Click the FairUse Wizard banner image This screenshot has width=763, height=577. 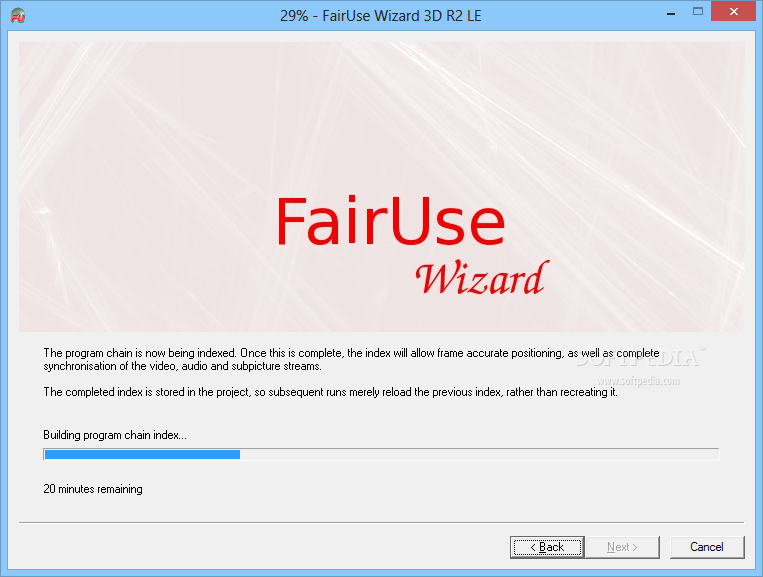click(382, 187)
